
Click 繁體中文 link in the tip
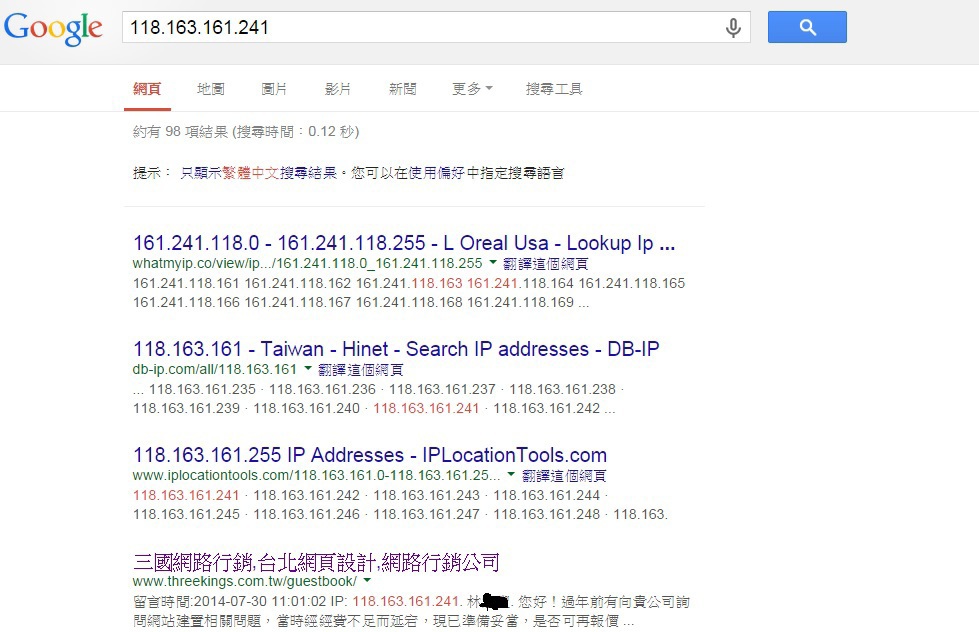250,173
